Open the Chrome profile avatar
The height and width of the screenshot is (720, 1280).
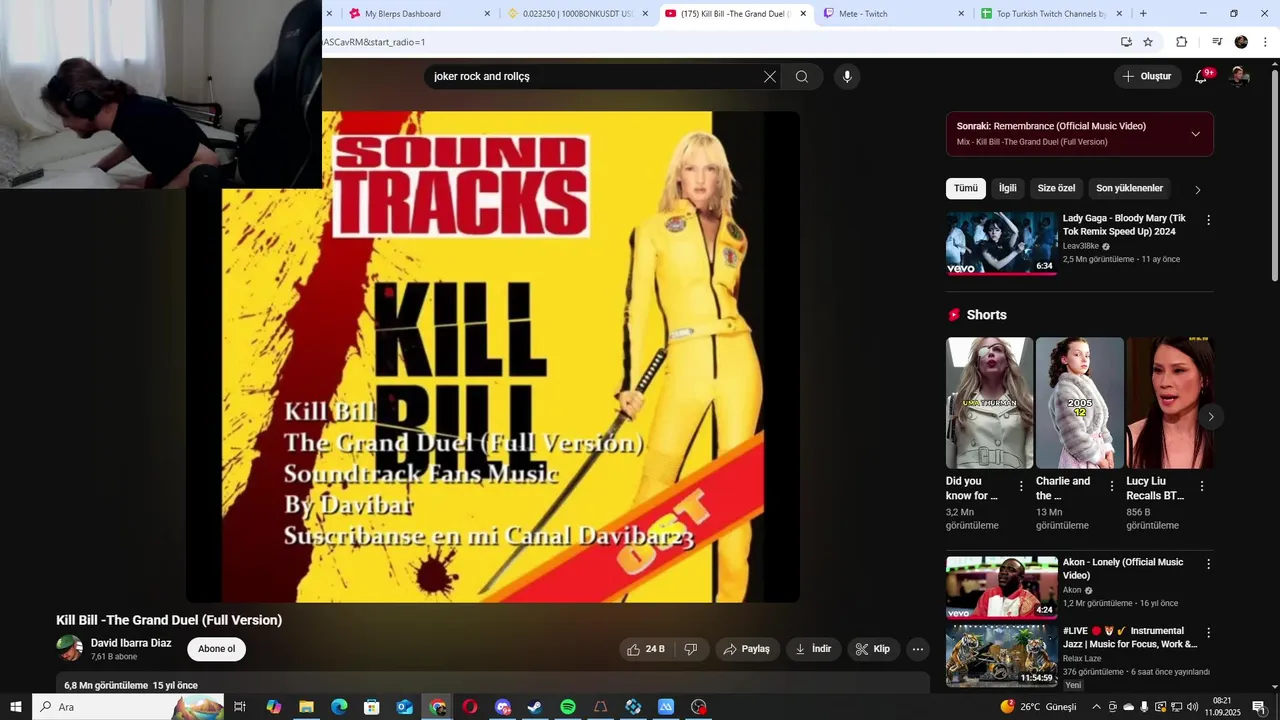(1241, 42)
